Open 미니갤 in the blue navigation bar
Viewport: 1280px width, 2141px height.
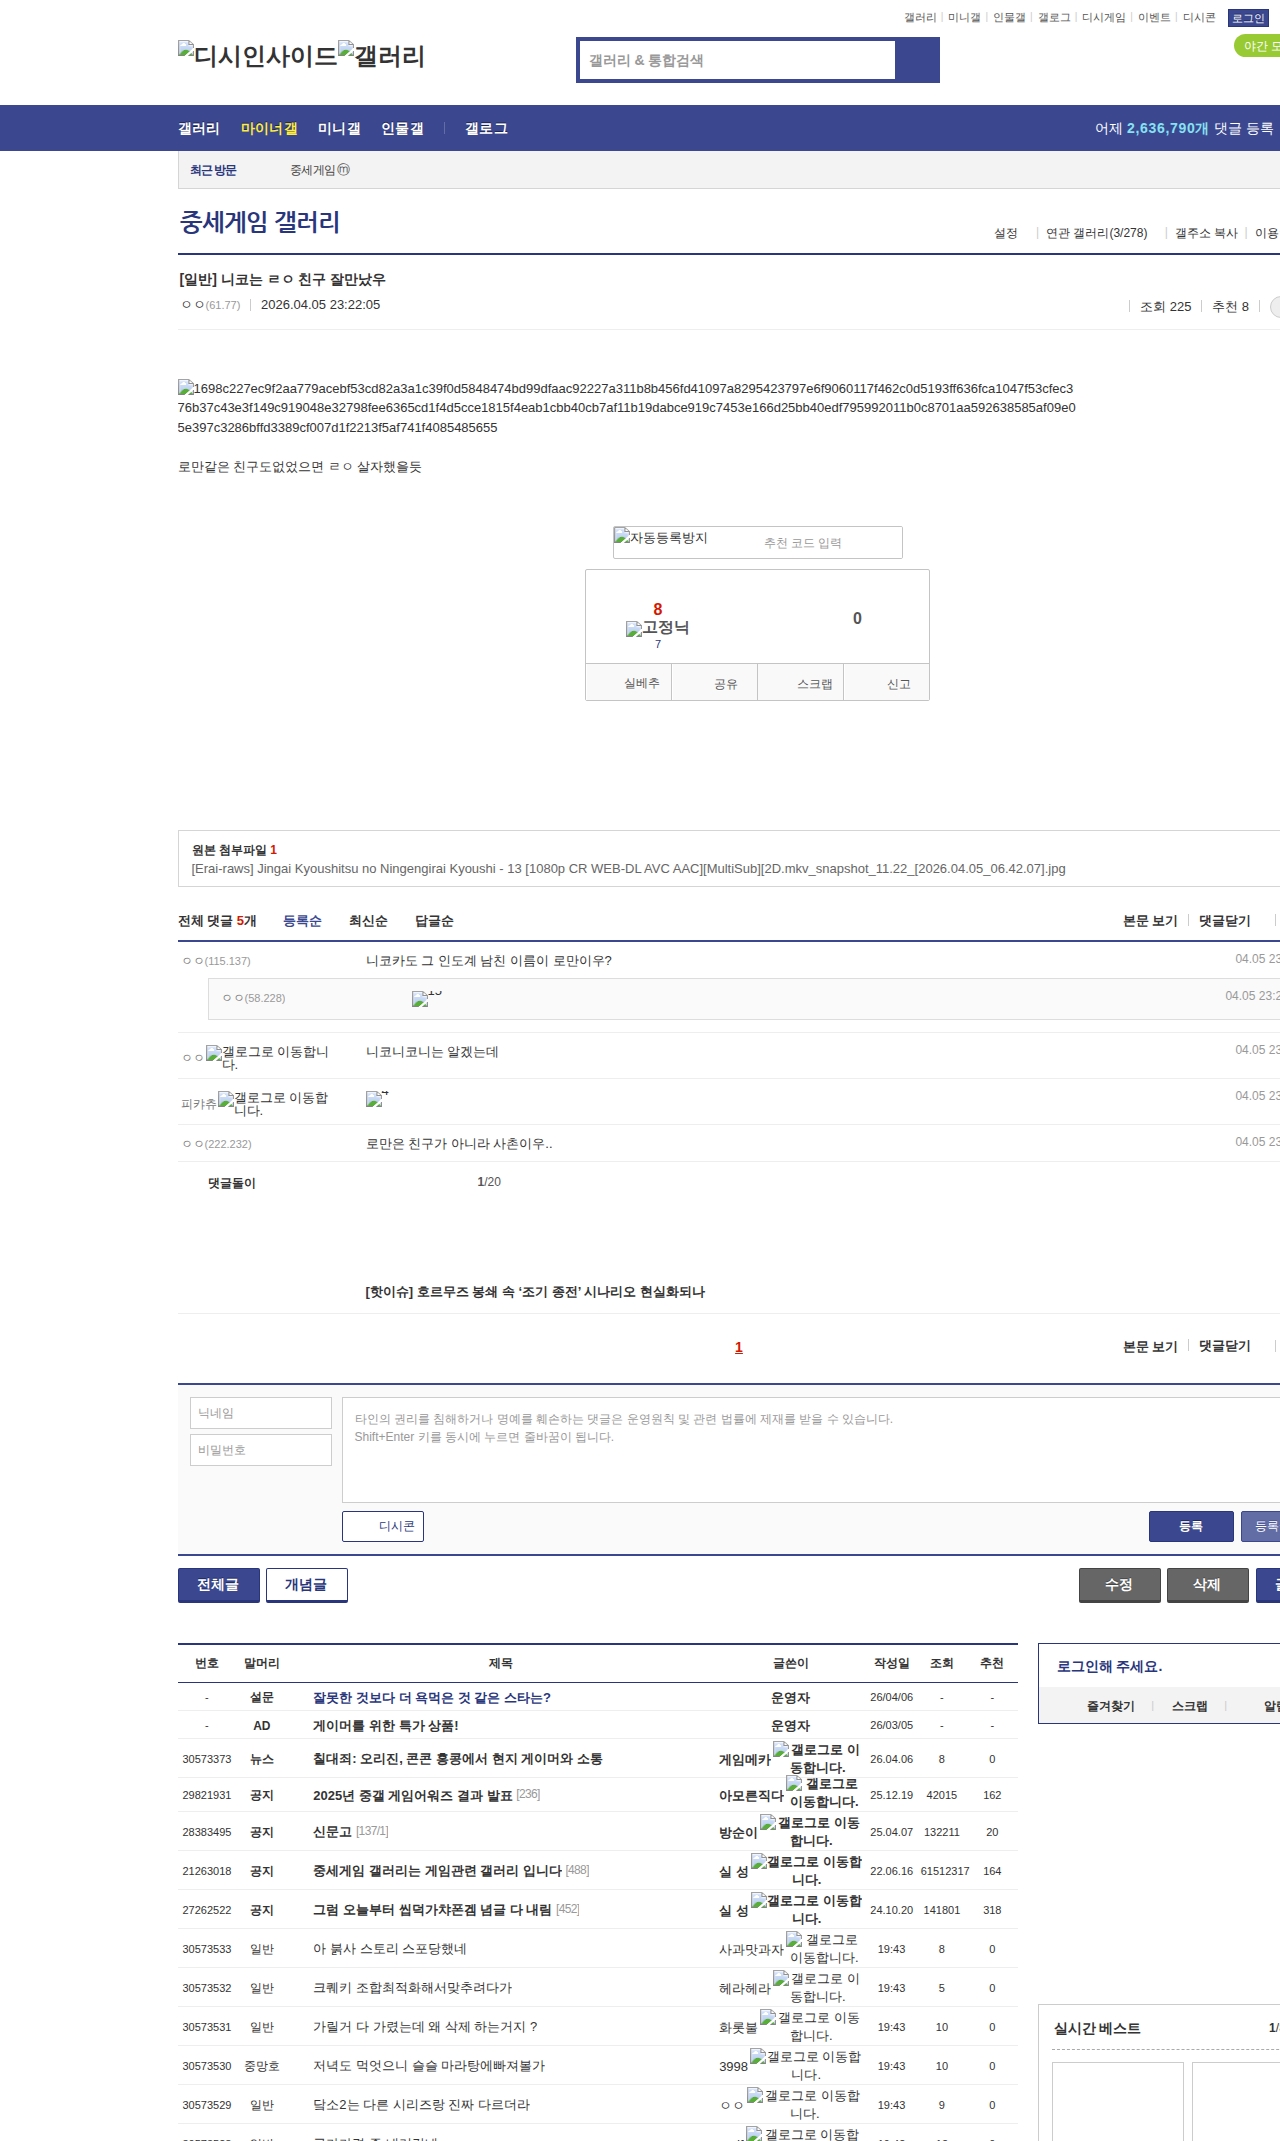pyautogui.click(x=339, y=128)
